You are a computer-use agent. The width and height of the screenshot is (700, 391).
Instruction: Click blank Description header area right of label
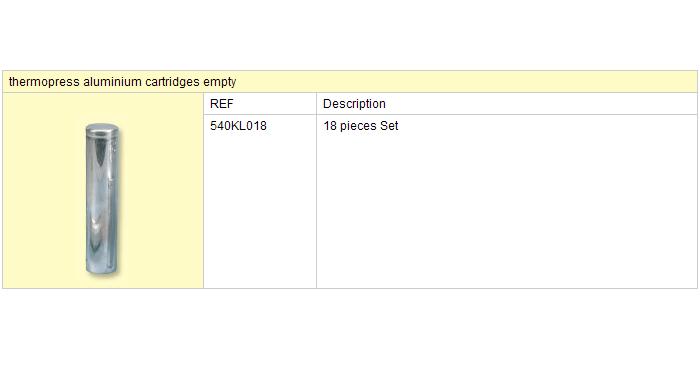click(x=540, y=104)
